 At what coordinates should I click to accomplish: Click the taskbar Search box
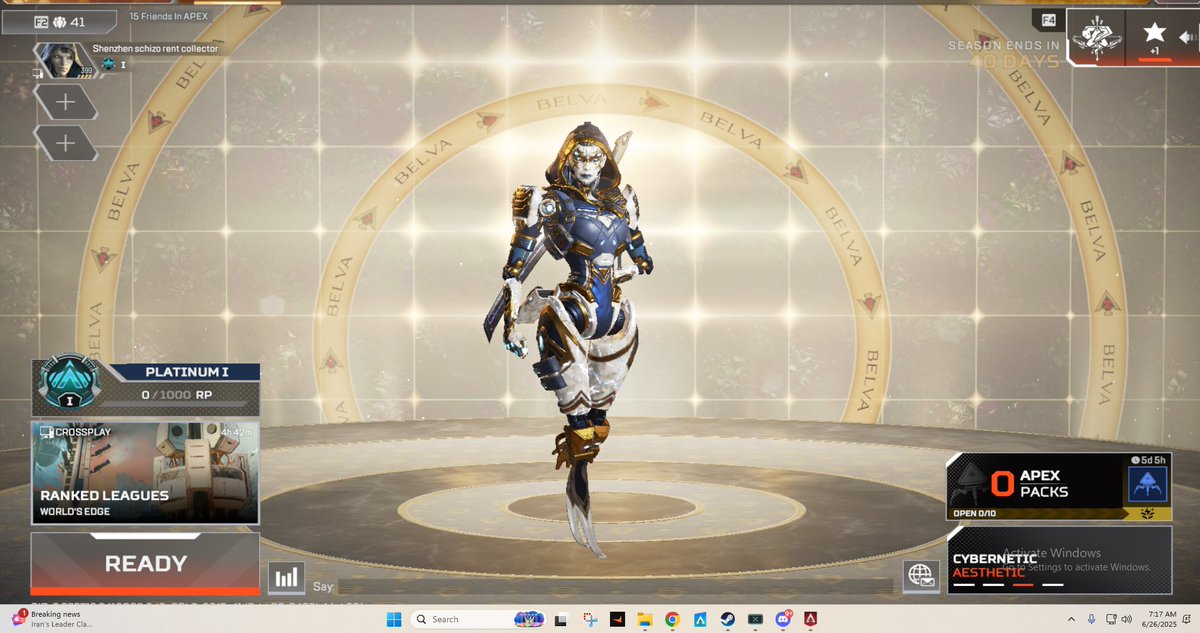(477, 619)
